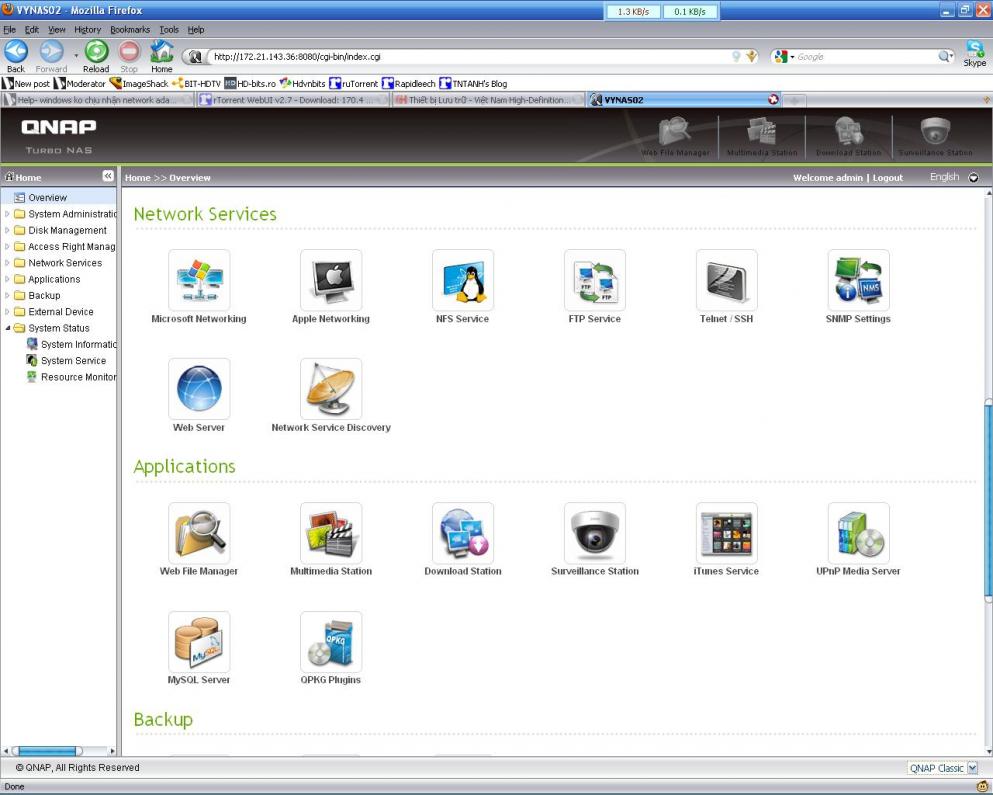The height and width of the screenshot is (795, 993).
Task: Select Resource Monitor tree item
Action: coord(72,377)
